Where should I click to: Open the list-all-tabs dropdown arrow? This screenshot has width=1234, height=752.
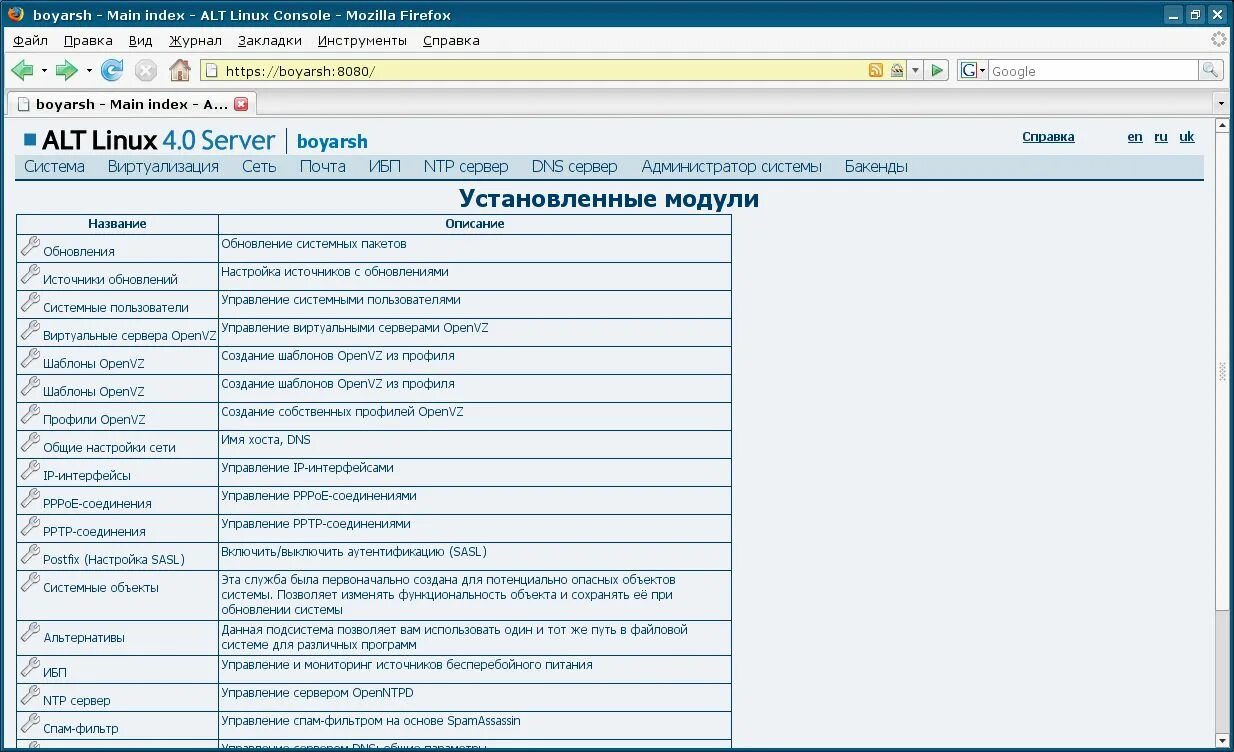[x=1221, y=103]
